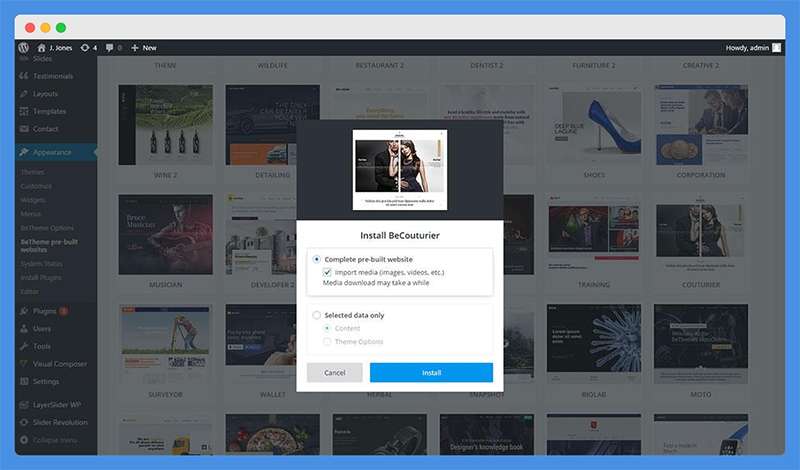The image size is (800, 470).
Task: Click the Layouts pencil icon
Action: pos(24,93)
